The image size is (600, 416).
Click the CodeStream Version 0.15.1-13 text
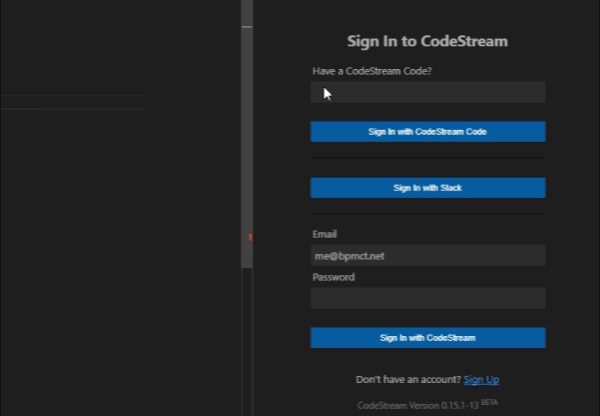pos(417,405)
